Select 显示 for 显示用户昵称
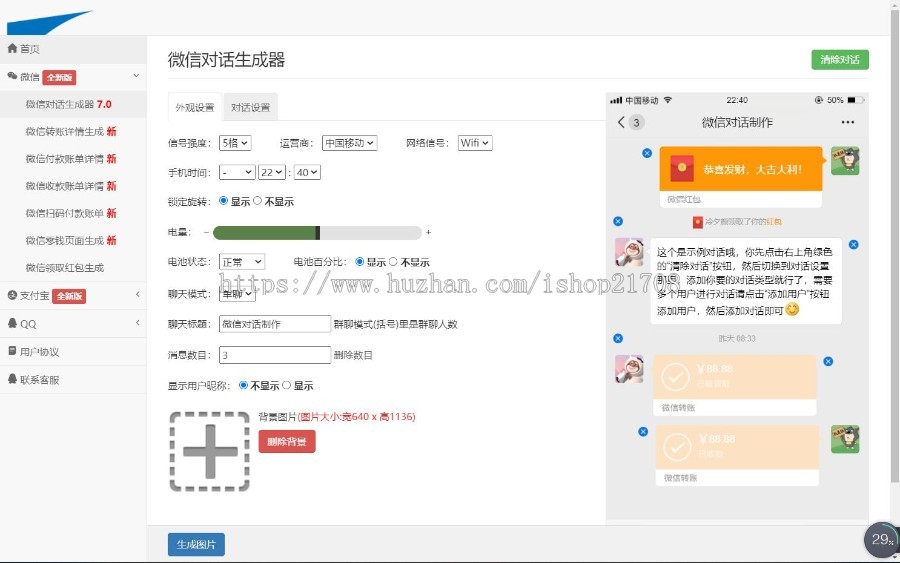The width and height of the screenshot is (900, 563). pyautogui.click(x=286, y=385)
